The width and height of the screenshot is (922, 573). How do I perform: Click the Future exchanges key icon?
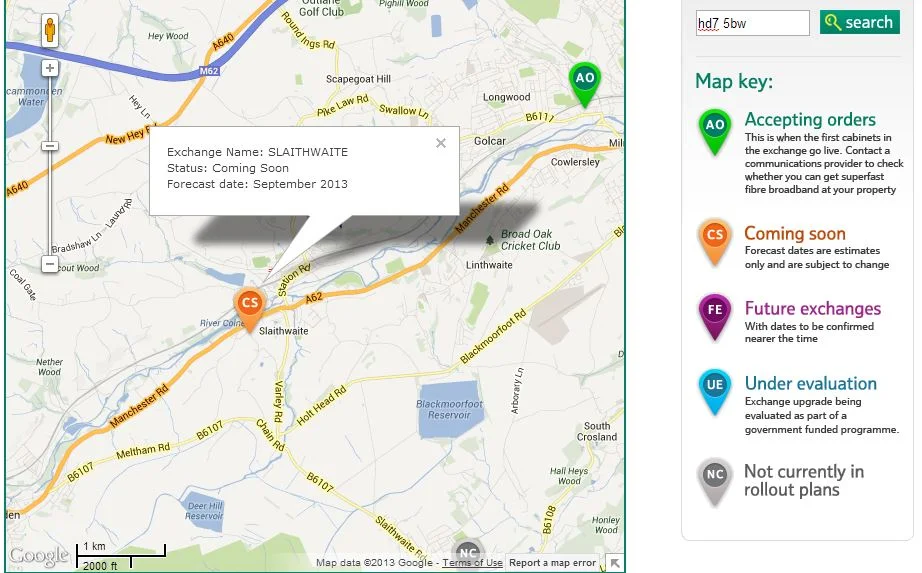tap(714, 317)
